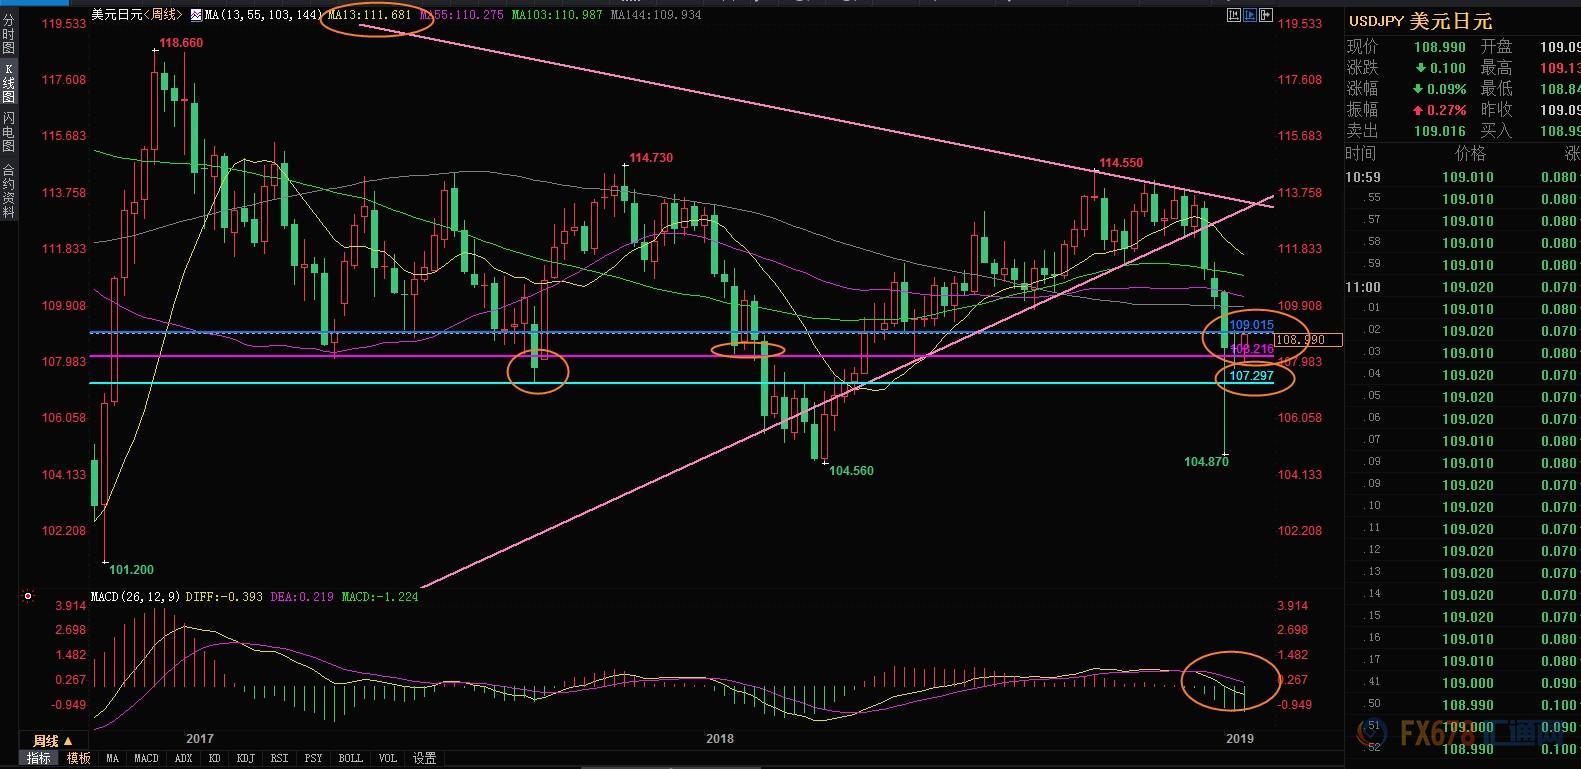Image resolution: width=1581 pixels, height=769 pixels.
Task: Click the 104.560 trough label
Action: (851, 471)
